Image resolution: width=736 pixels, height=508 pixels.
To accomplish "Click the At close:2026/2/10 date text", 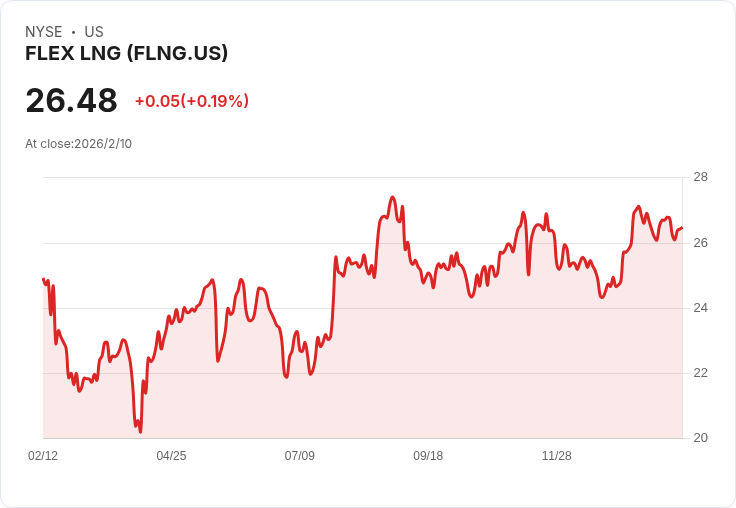I will [x=78, y=144].
